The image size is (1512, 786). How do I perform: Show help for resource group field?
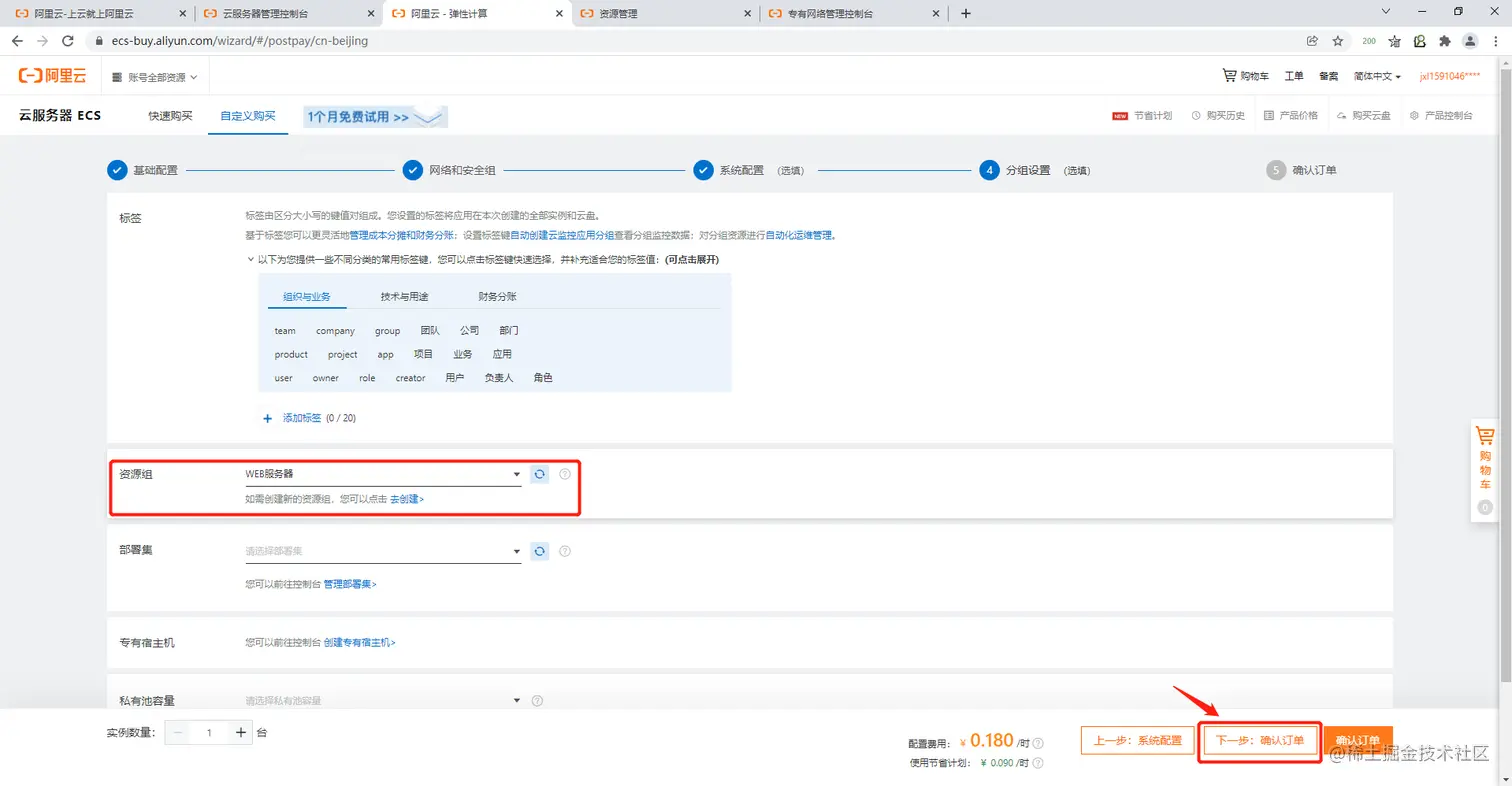(565, 474)
